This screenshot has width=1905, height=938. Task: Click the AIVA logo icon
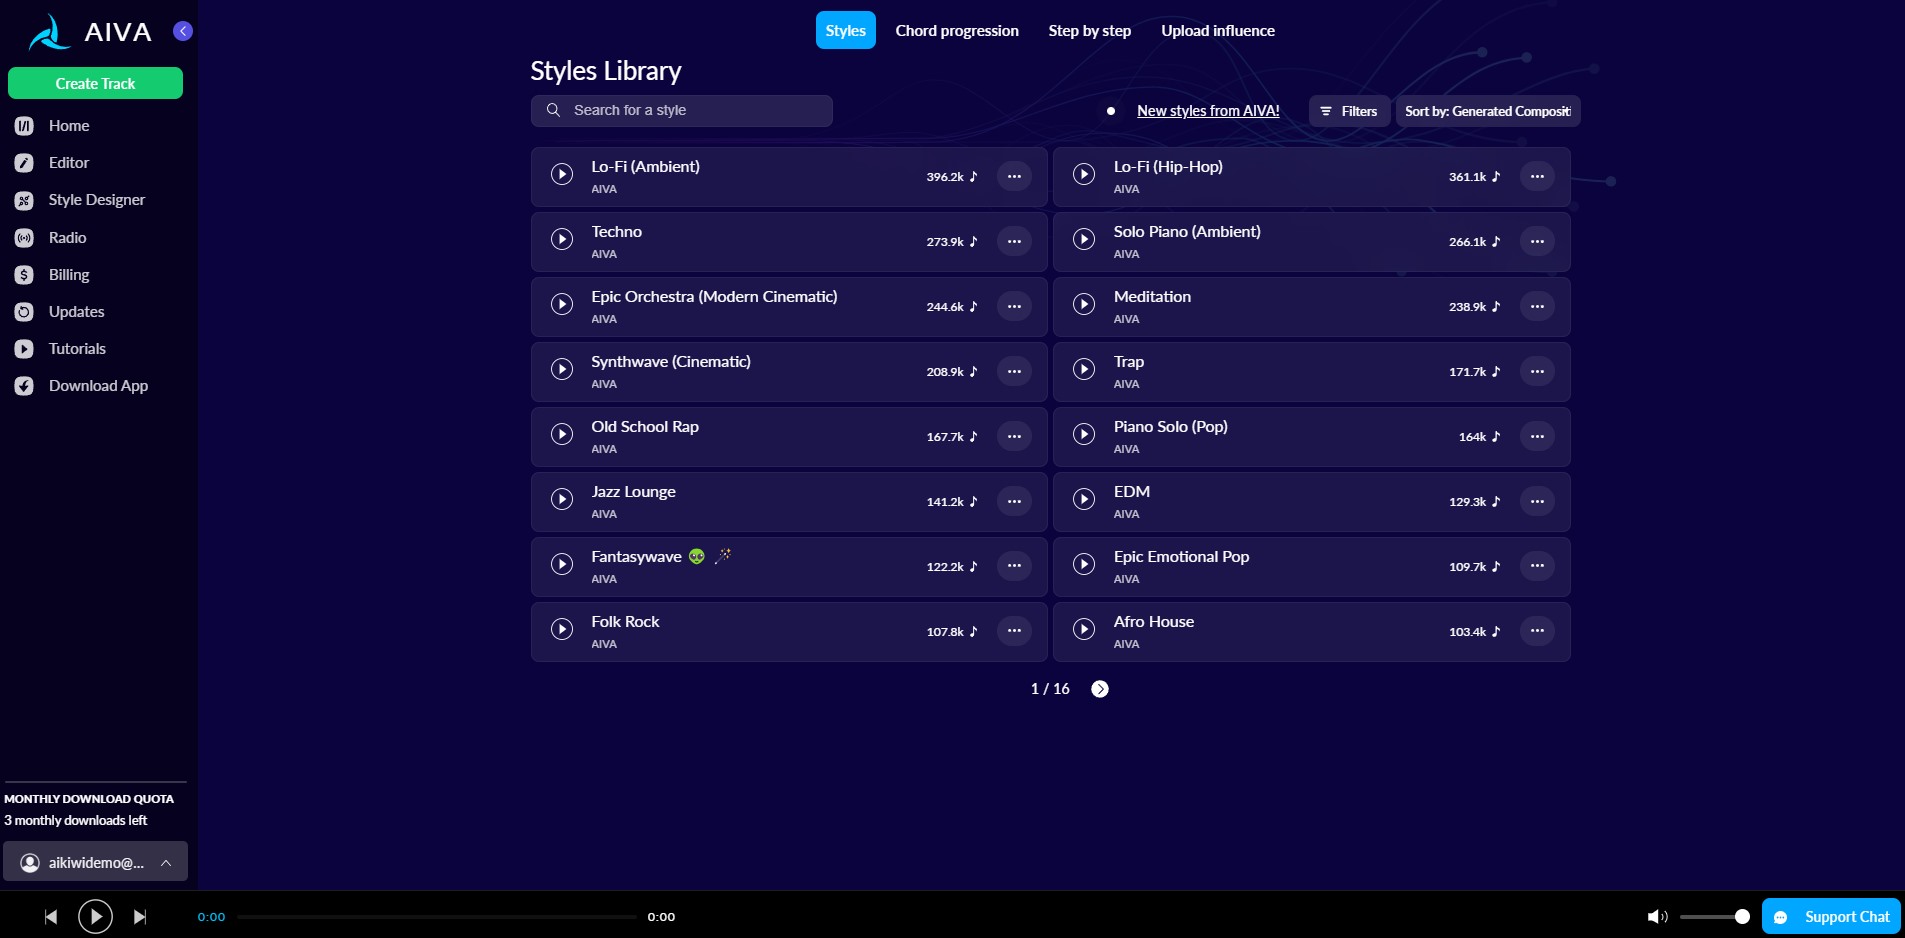[49, 32]
